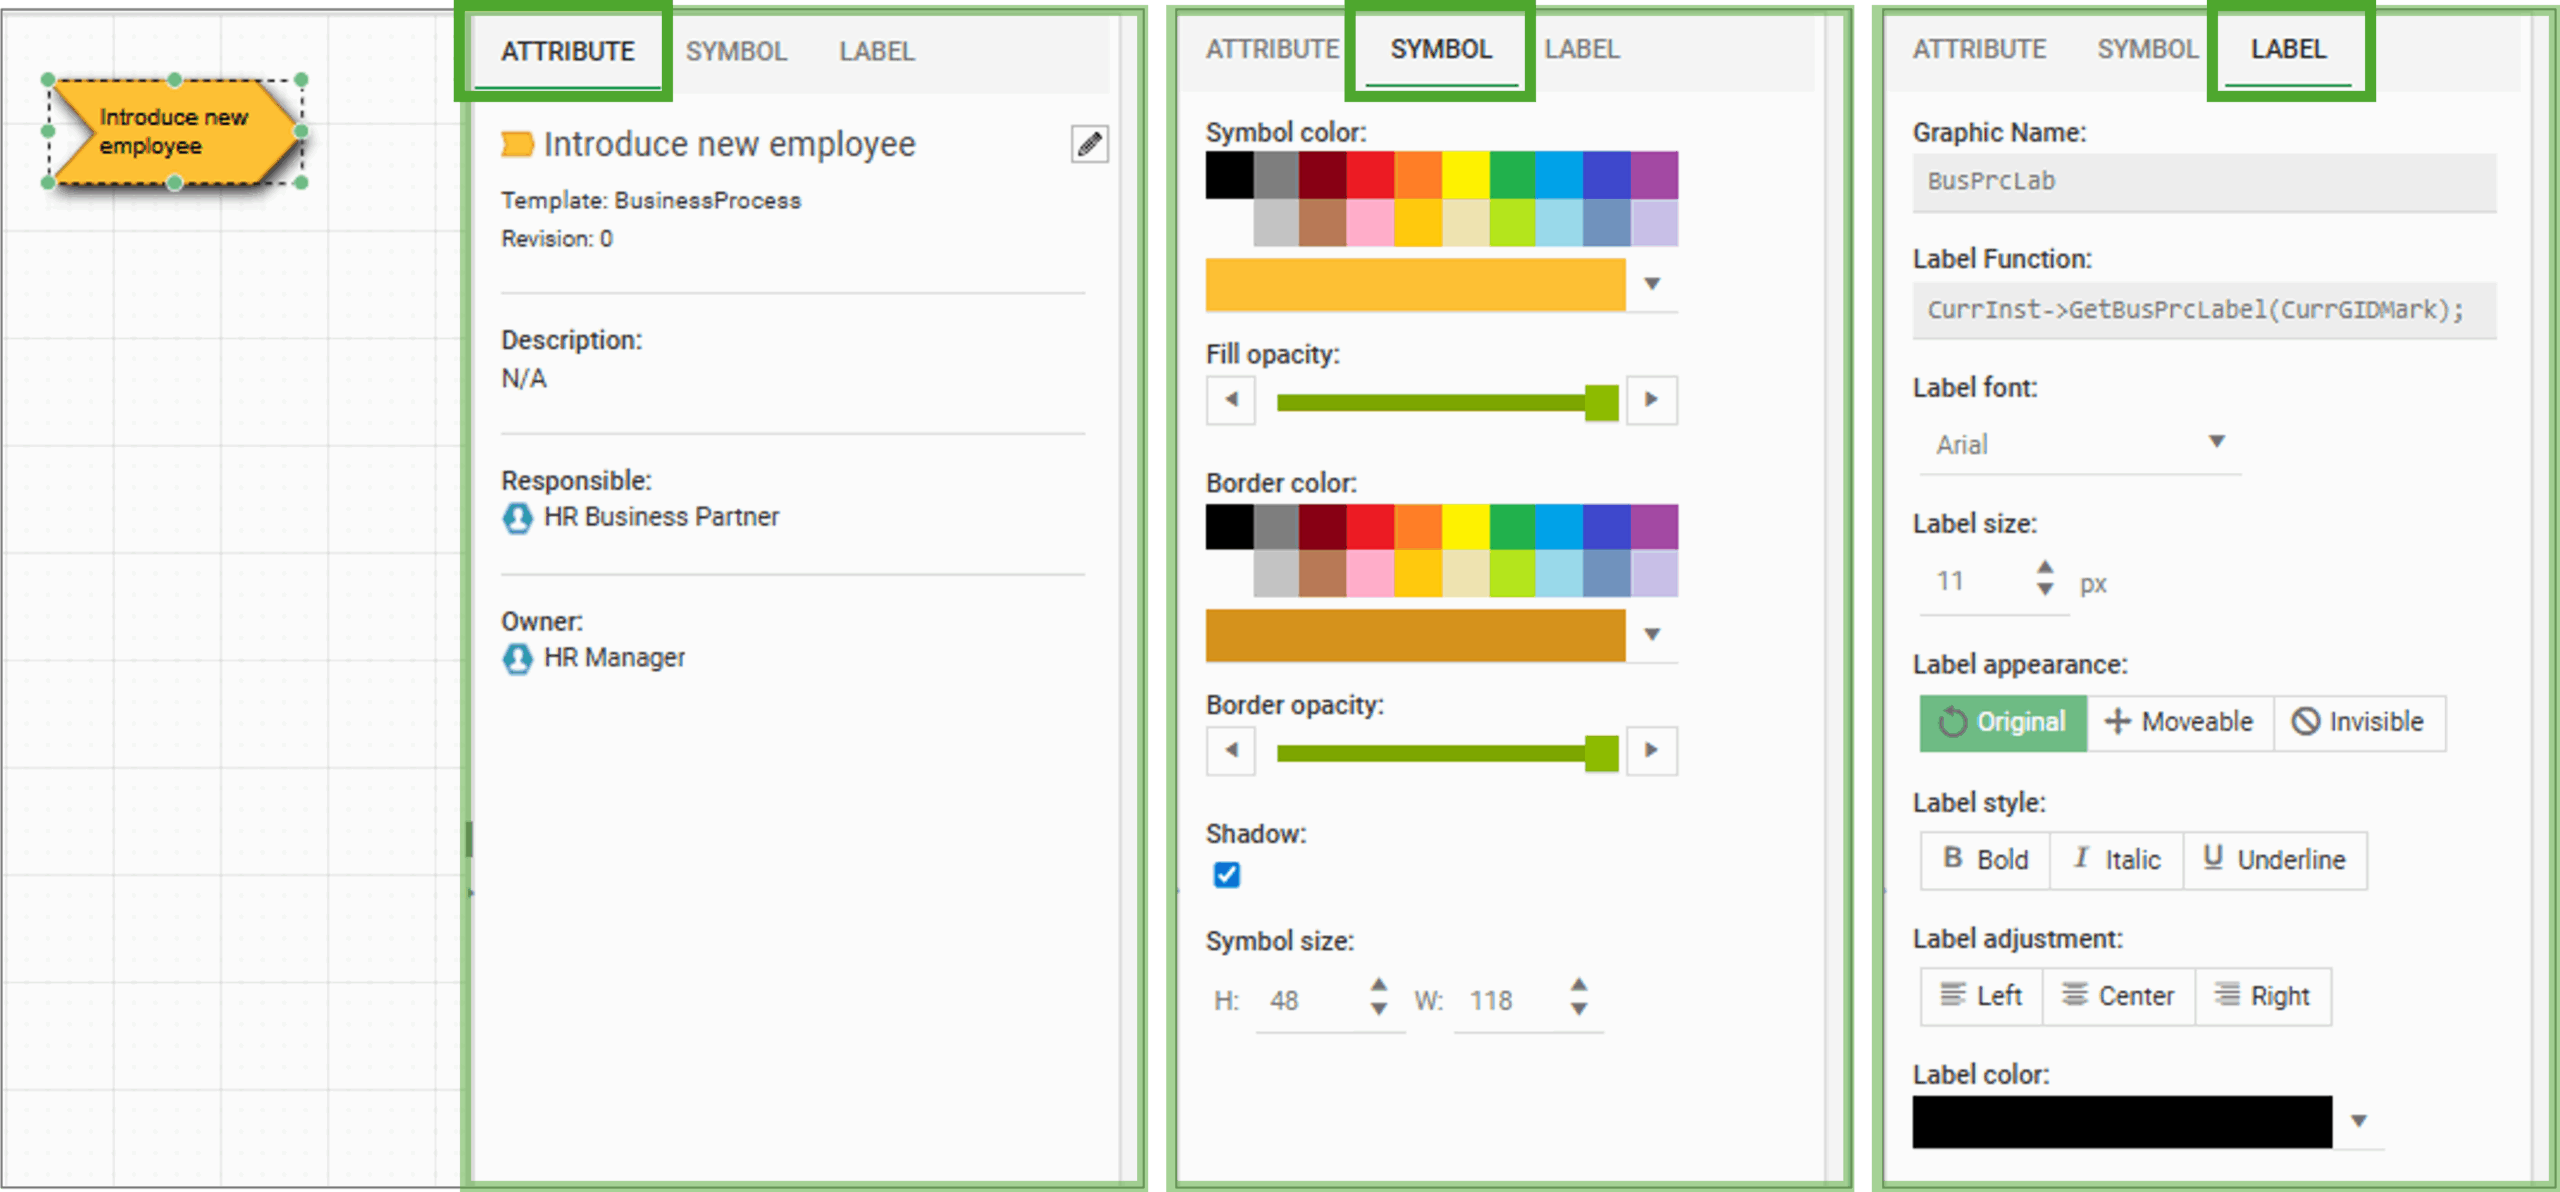
Task: Click the Fill opacity left arrow
Action: tap(1231, 400)
